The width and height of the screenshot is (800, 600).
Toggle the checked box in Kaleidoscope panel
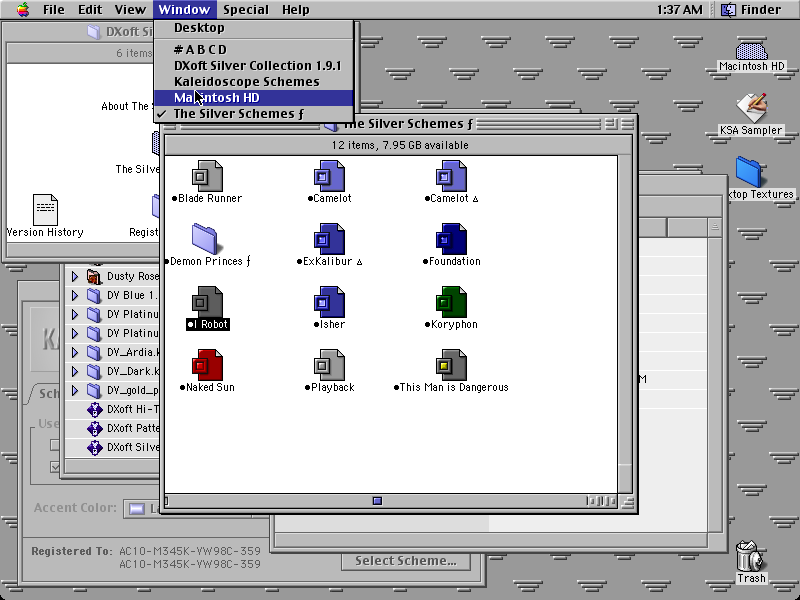[55, 467]
